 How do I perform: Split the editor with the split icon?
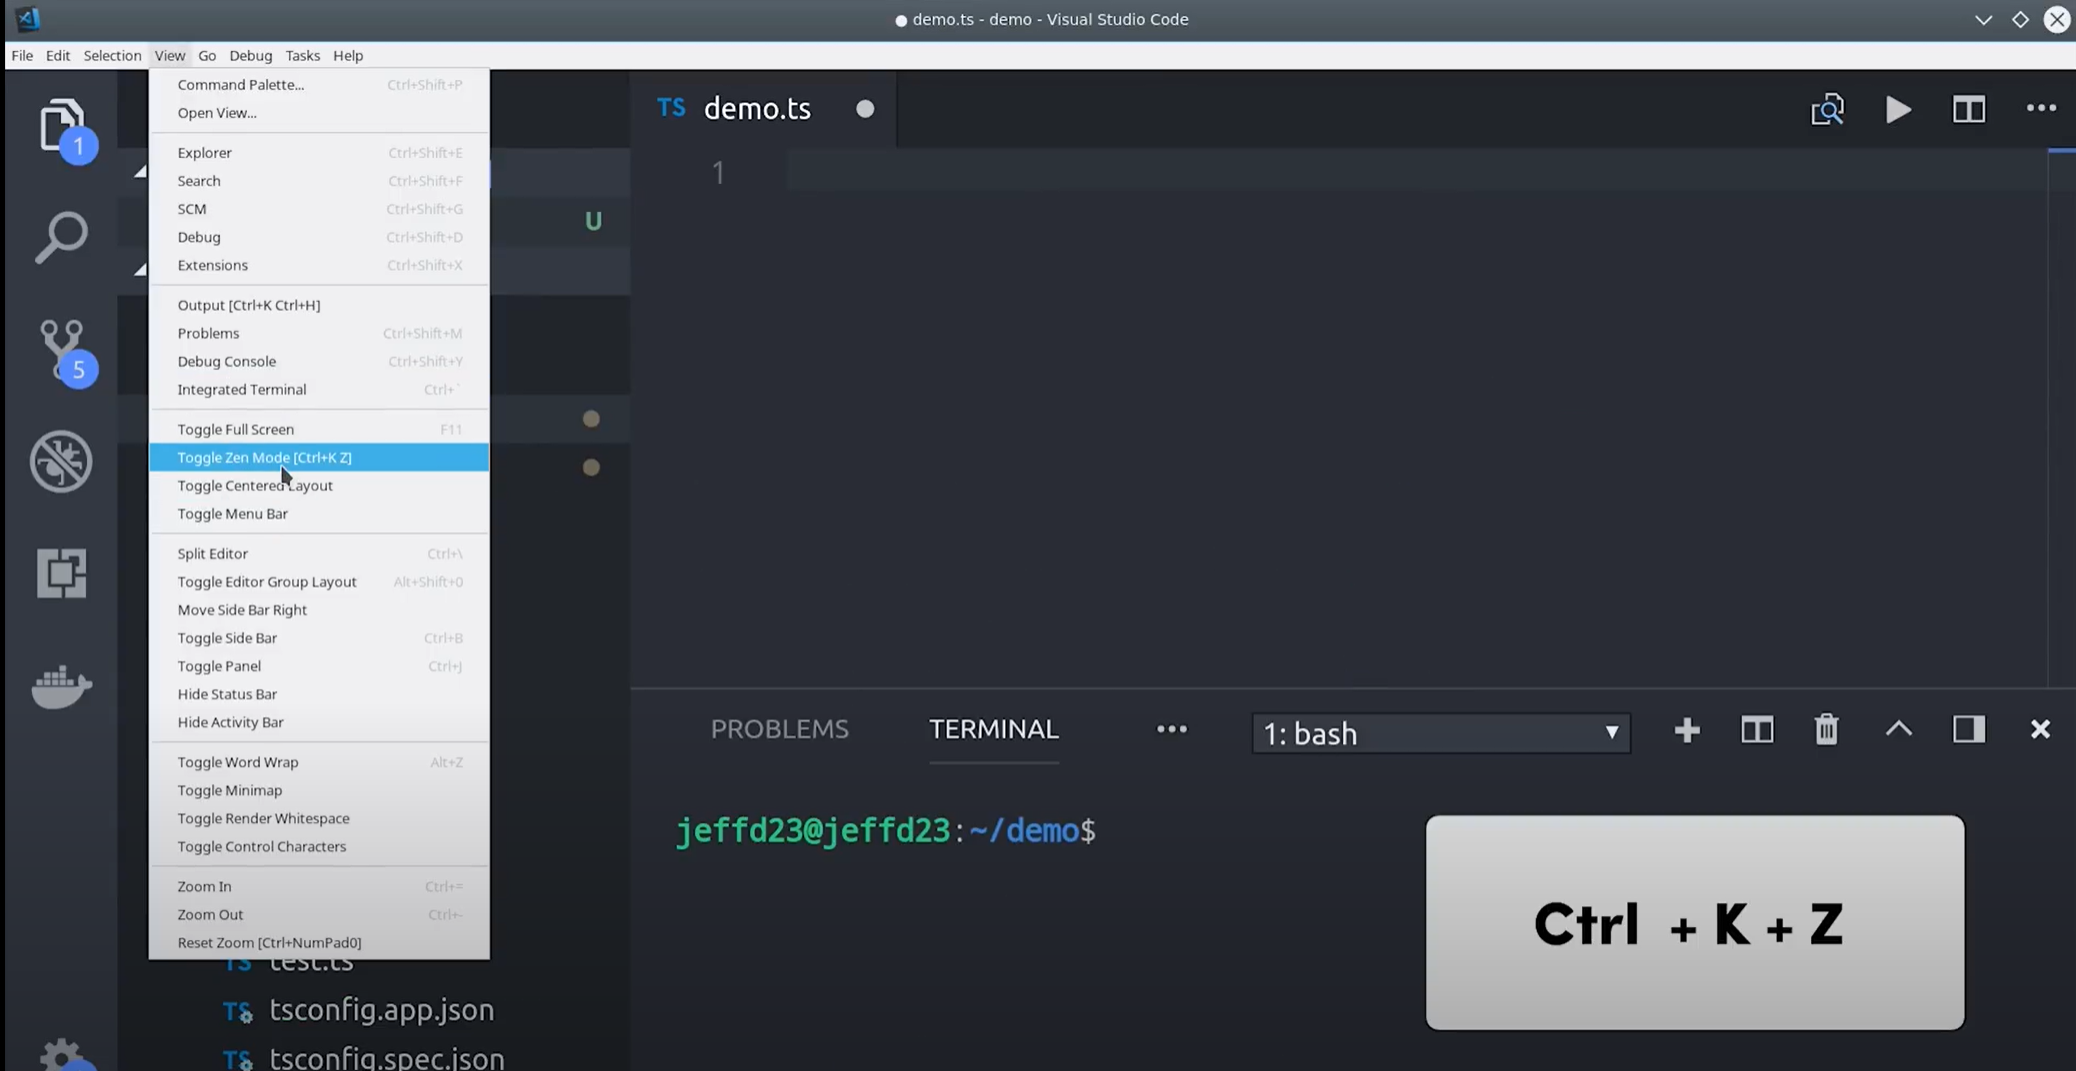[x=1969, y=109]
